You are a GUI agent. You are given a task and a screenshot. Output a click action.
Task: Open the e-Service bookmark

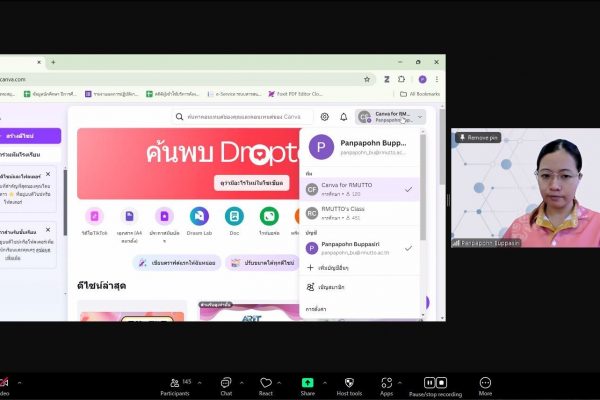(x=234, y=94)
